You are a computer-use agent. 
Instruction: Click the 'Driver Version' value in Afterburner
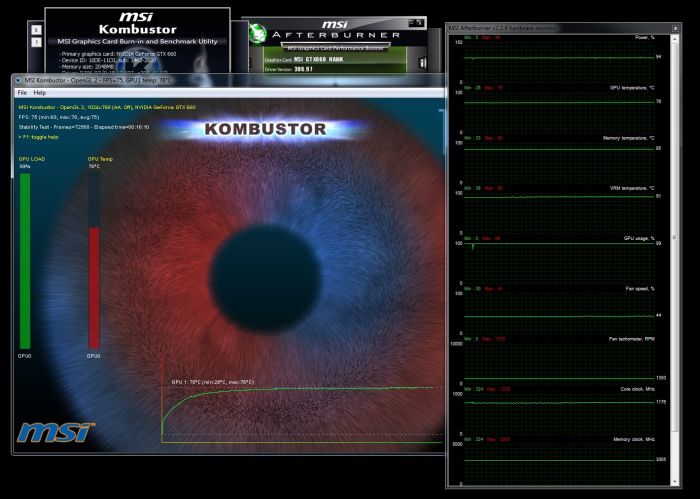pyautogui.click(x=303, y=69)
